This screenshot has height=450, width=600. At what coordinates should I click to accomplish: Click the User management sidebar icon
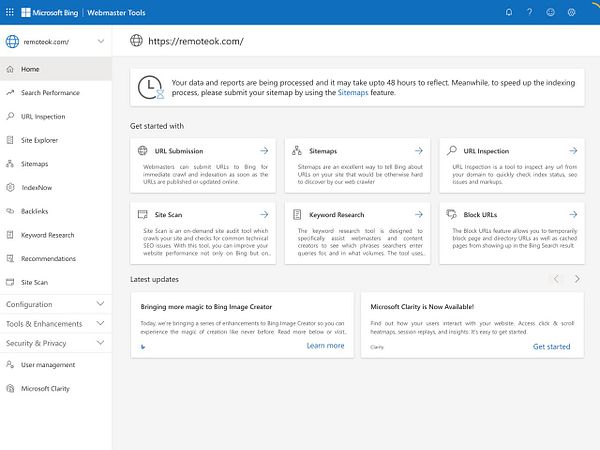click(x=10, y=364)
